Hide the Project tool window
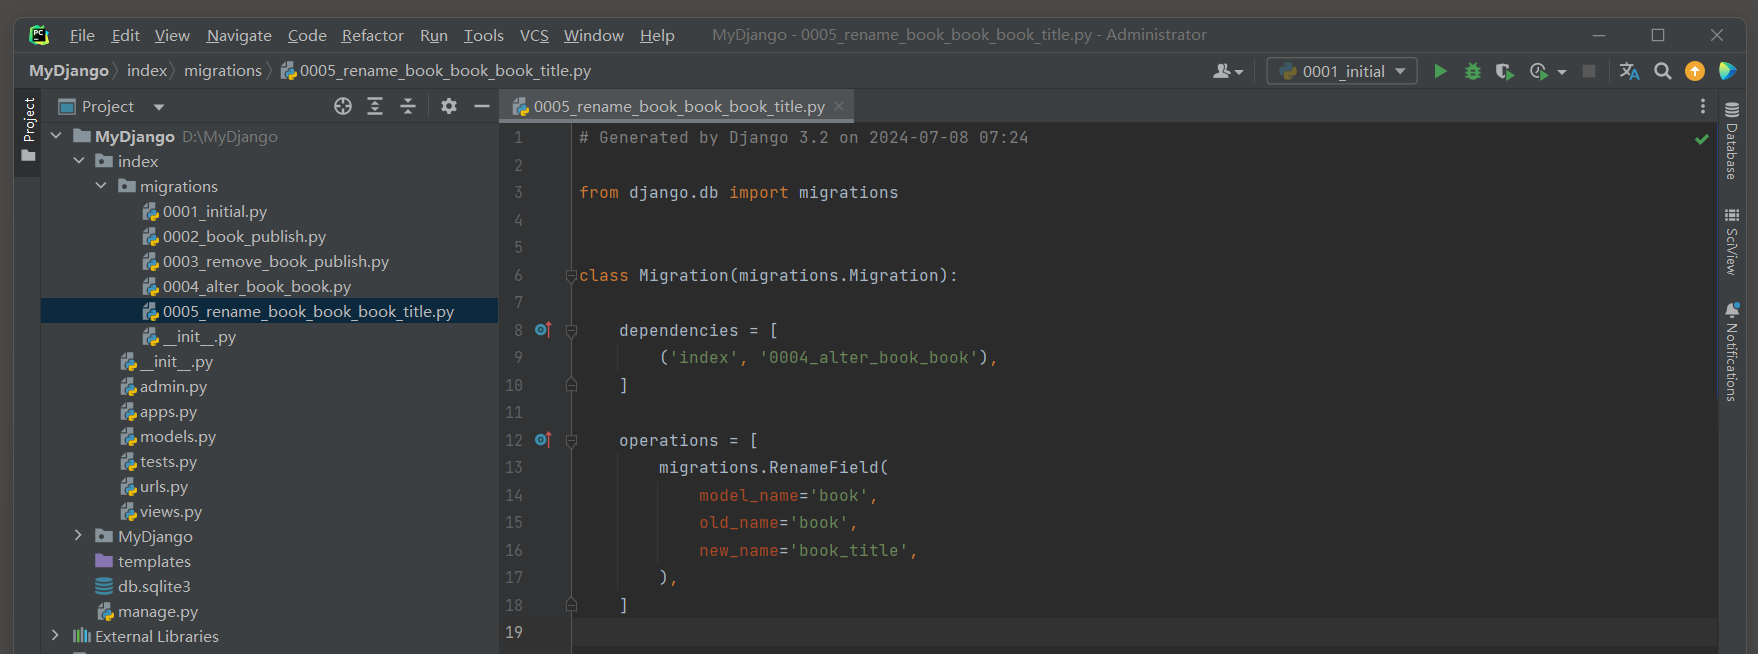This screenshot has width=1758, height=654. pos(482,106)
